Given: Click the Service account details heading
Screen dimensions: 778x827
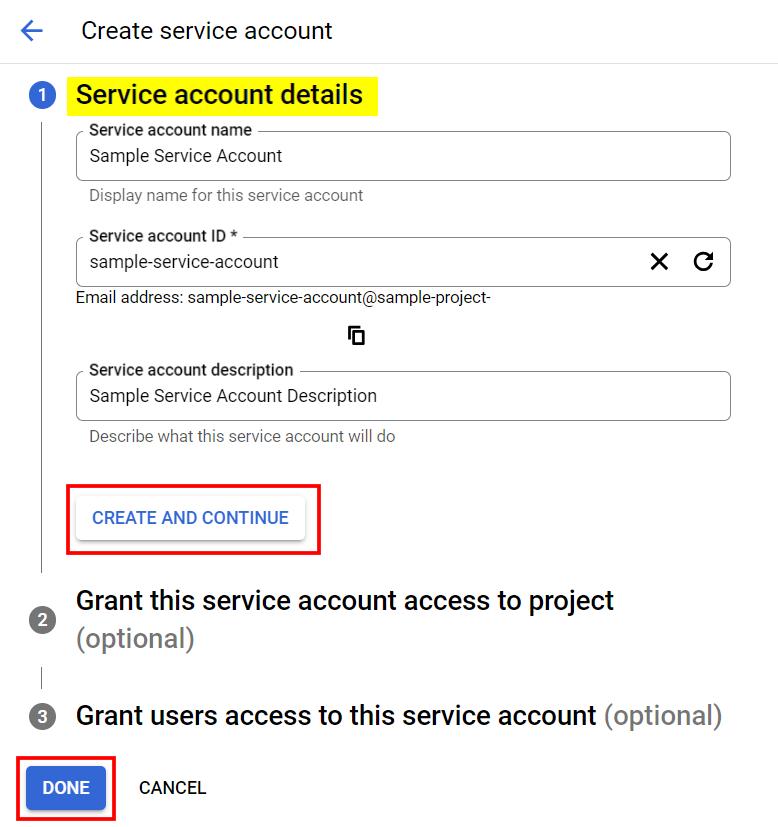Looking at the screenshot, I should click(x=220, y=96).
